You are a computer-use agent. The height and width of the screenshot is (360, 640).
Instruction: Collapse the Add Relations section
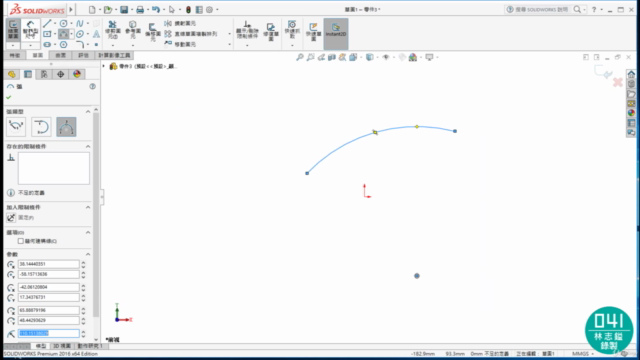coord(88,207)
